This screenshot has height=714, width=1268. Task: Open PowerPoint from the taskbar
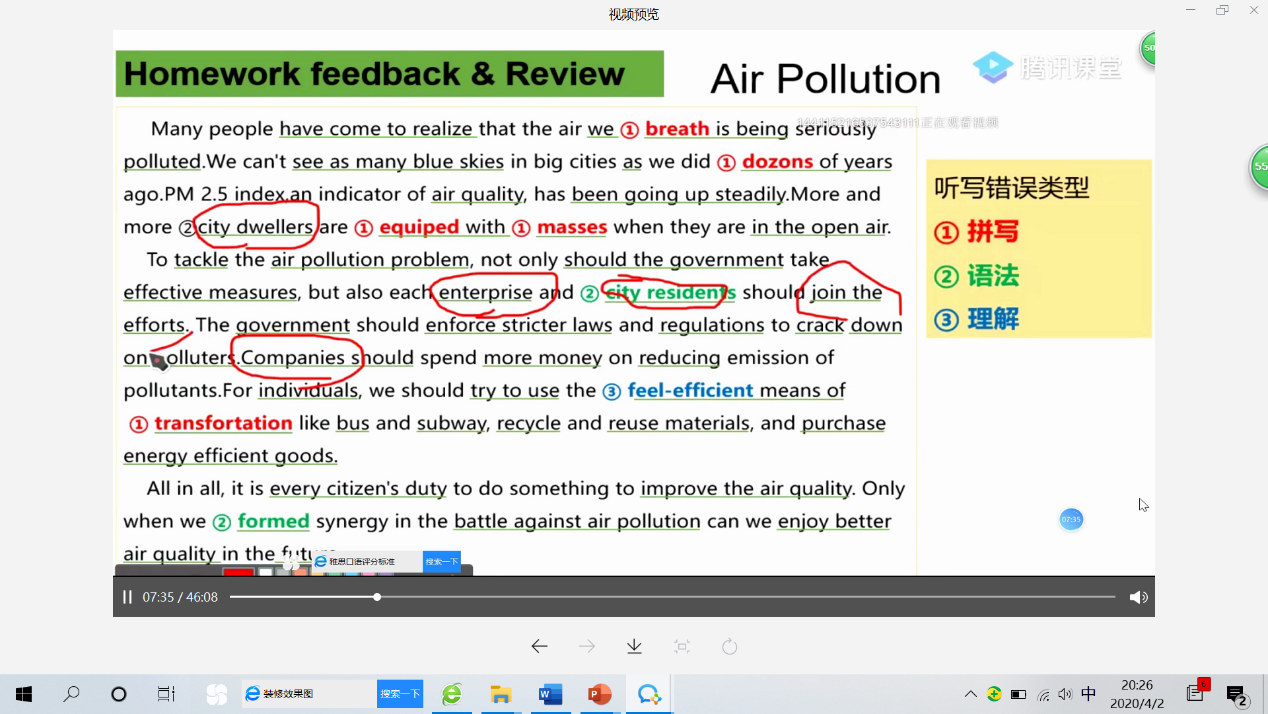pos(599,694)
